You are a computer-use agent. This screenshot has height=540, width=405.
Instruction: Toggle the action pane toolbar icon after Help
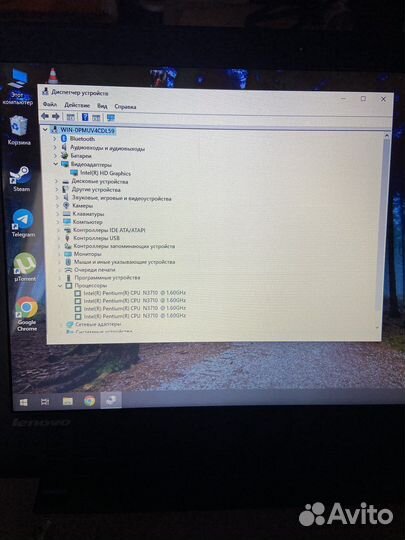click(x=96, y=117)
